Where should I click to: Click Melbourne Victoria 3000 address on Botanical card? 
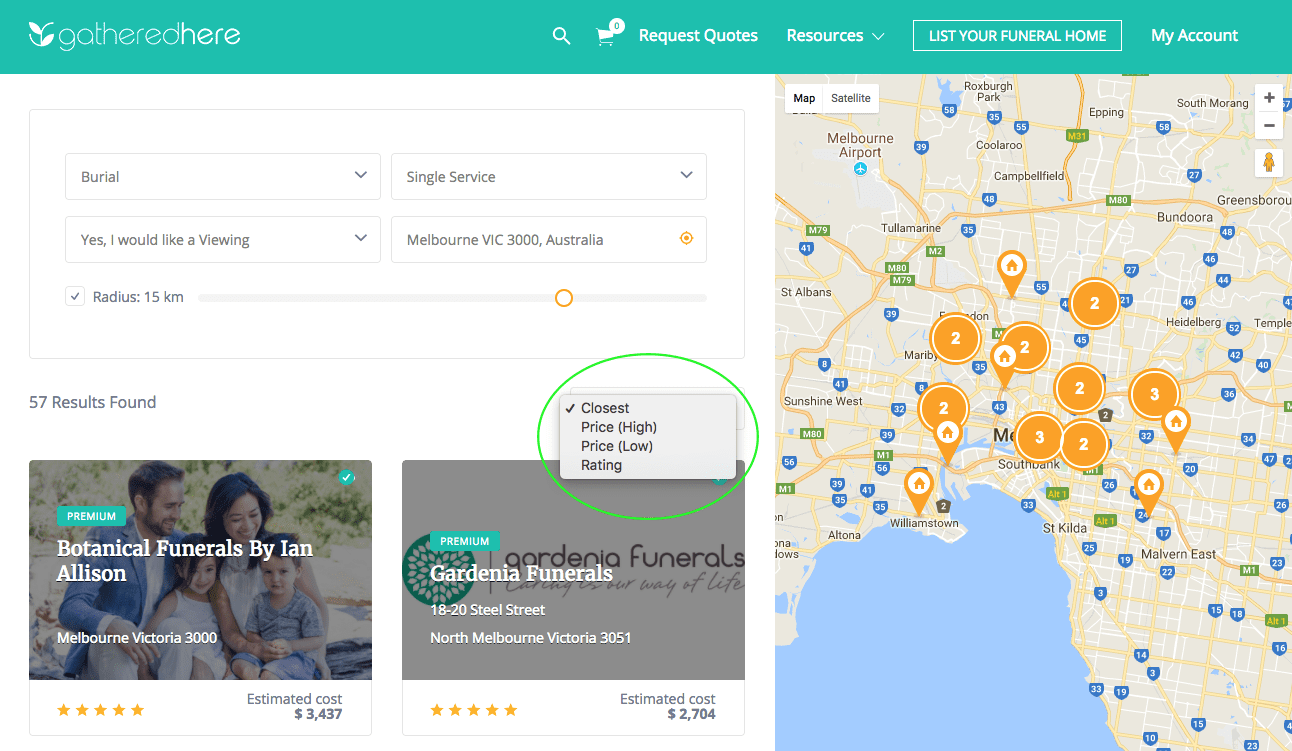pyautogui.click(x=137, y=637)
